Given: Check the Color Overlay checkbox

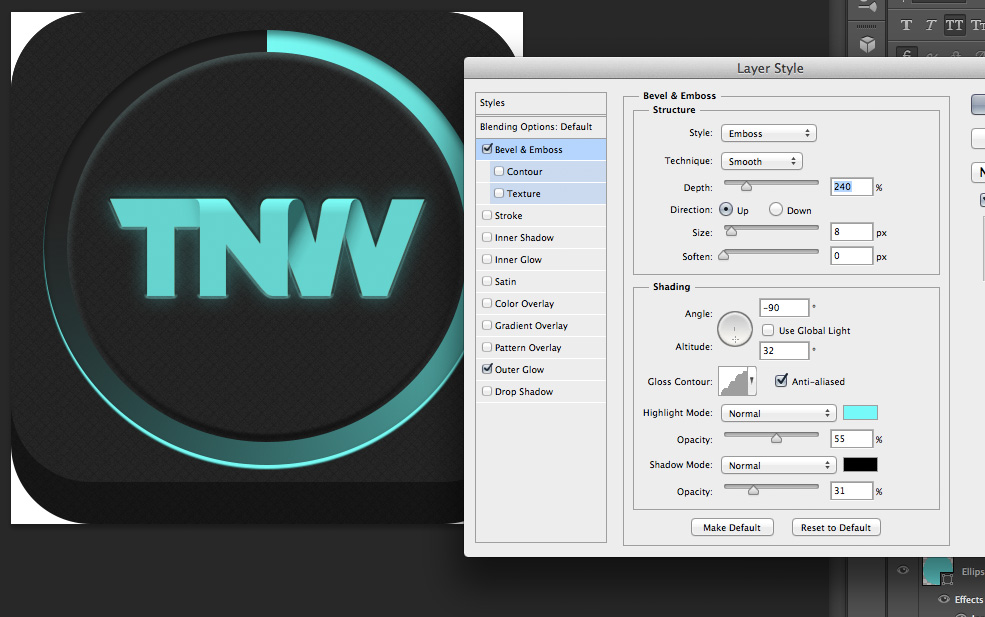Looking at the screenshot, I should click(487, 303).
